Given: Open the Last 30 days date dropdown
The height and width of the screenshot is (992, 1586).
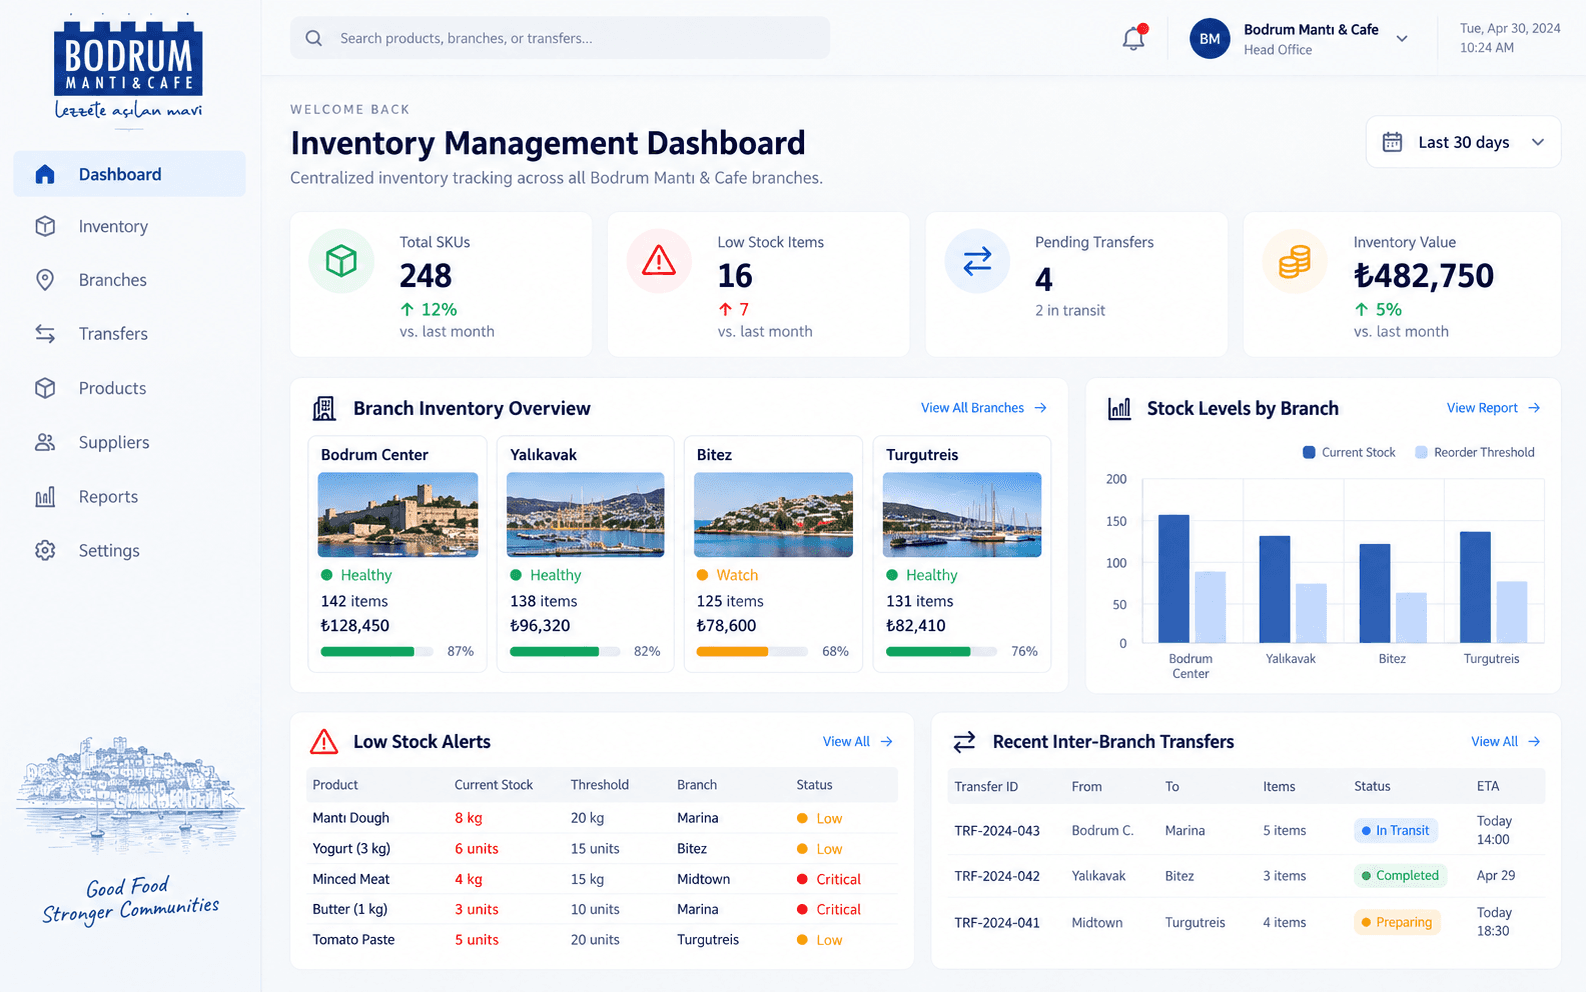Looking at the screenshot, I should (1463, 142).
